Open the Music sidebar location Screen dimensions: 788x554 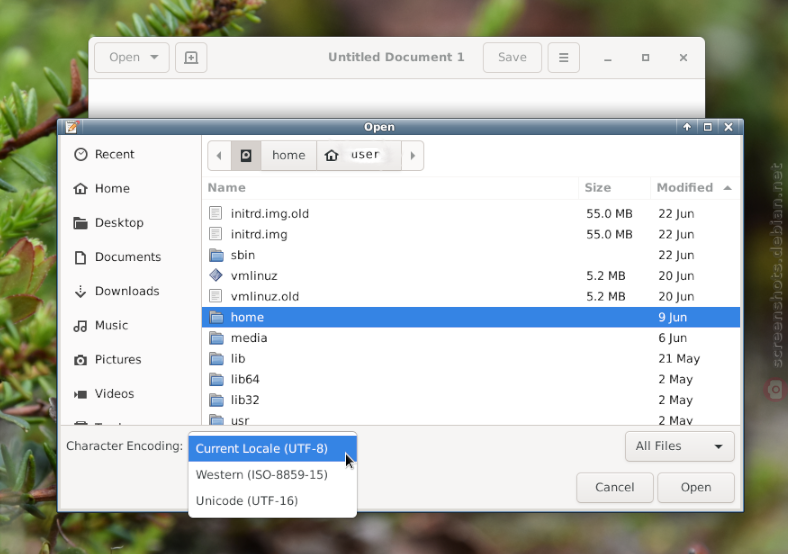click(130, 325)
